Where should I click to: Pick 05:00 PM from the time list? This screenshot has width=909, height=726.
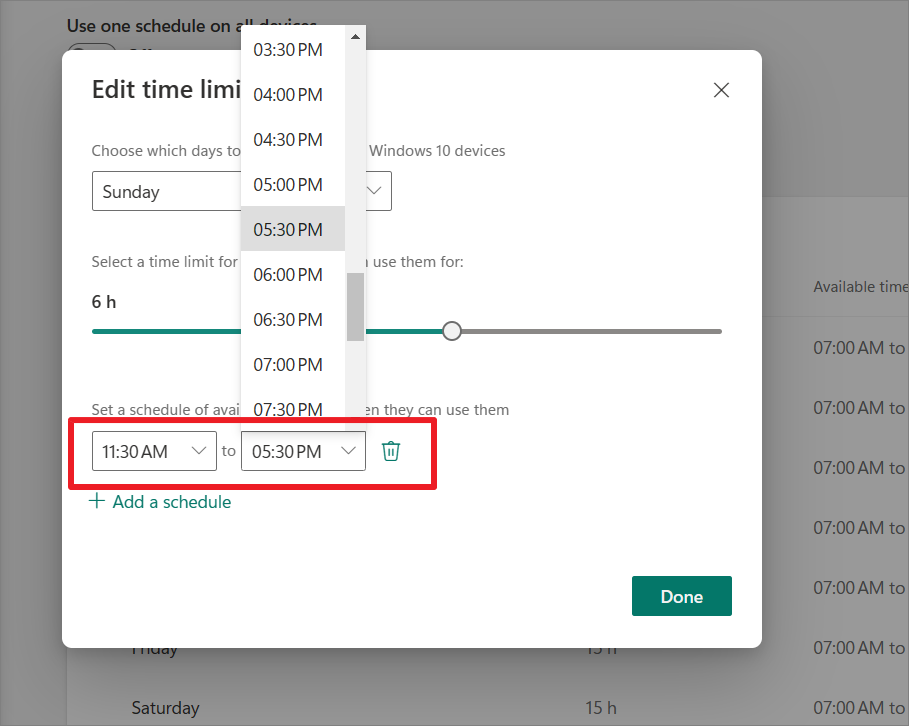pos(293,184)
